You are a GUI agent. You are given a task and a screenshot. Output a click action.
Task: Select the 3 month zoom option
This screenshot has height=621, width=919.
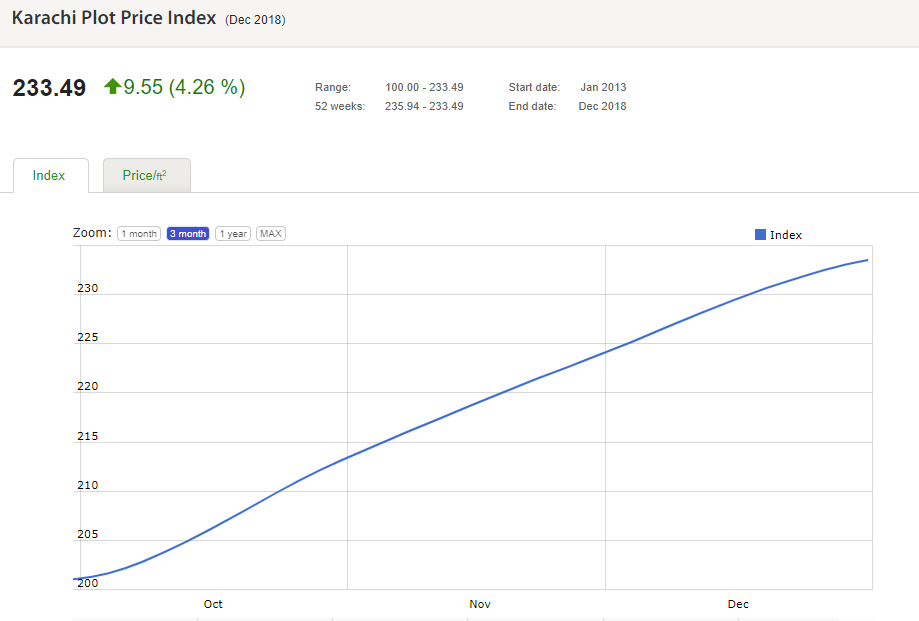coord(188,234)
